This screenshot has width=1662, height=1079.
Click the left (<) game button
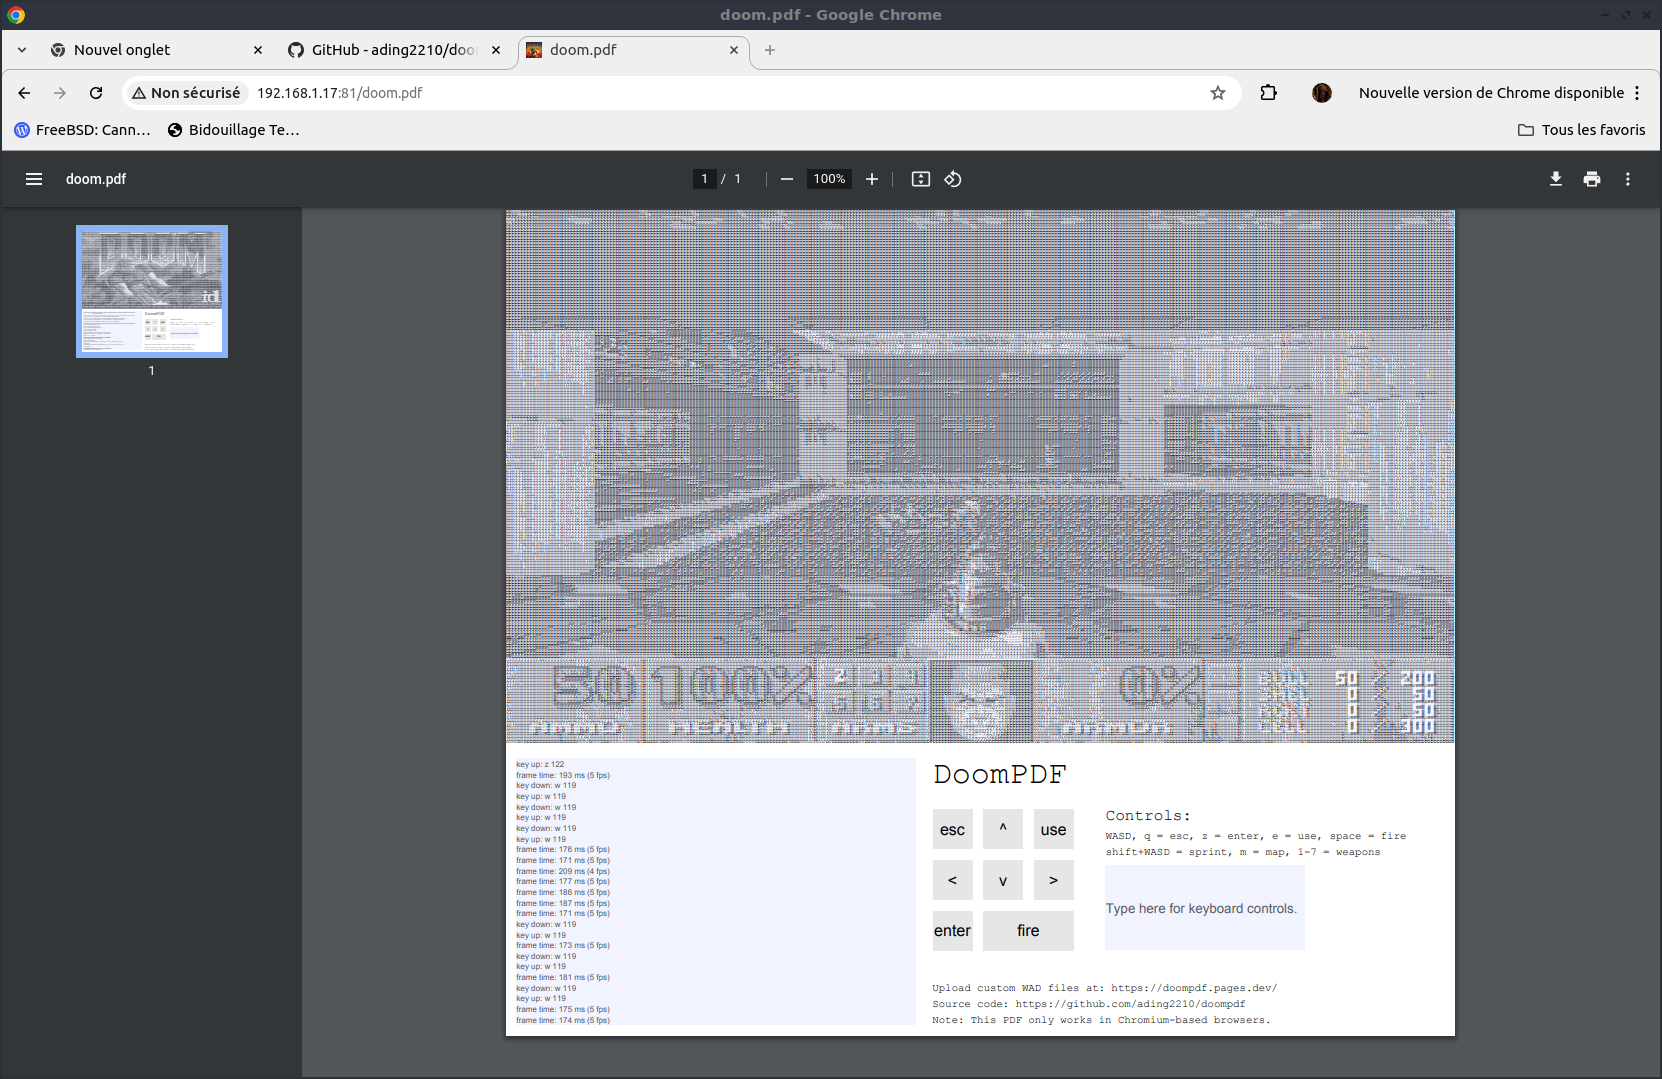(952, 880)
